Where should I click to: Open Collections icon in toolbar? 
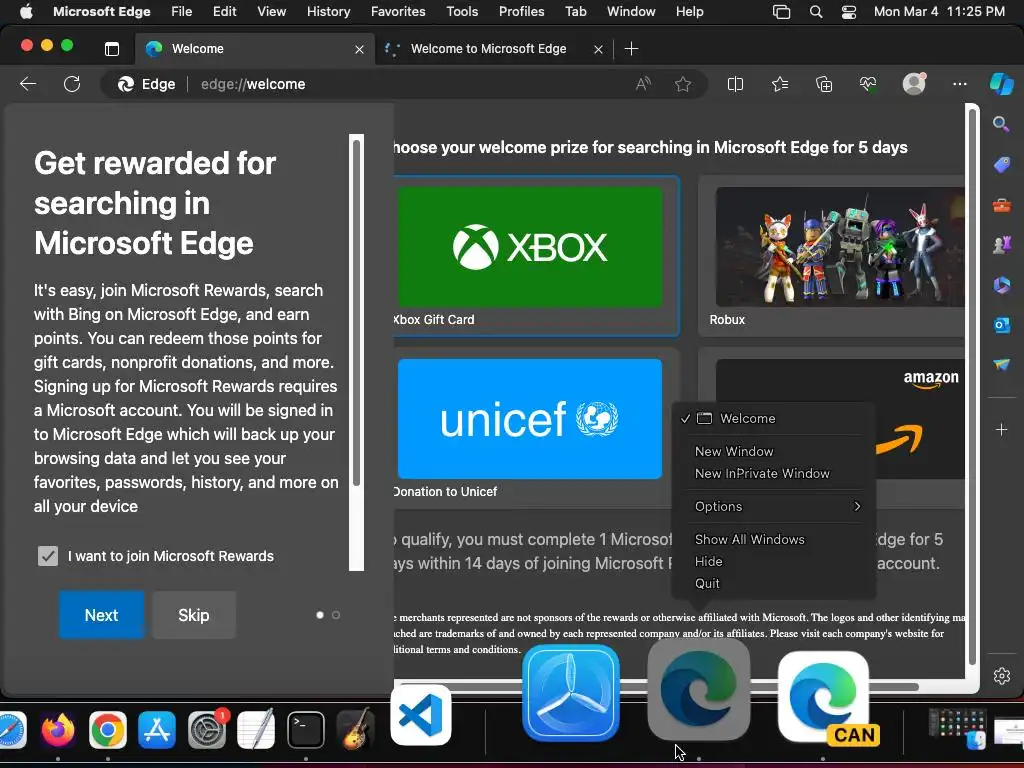(x=824, y=84)
